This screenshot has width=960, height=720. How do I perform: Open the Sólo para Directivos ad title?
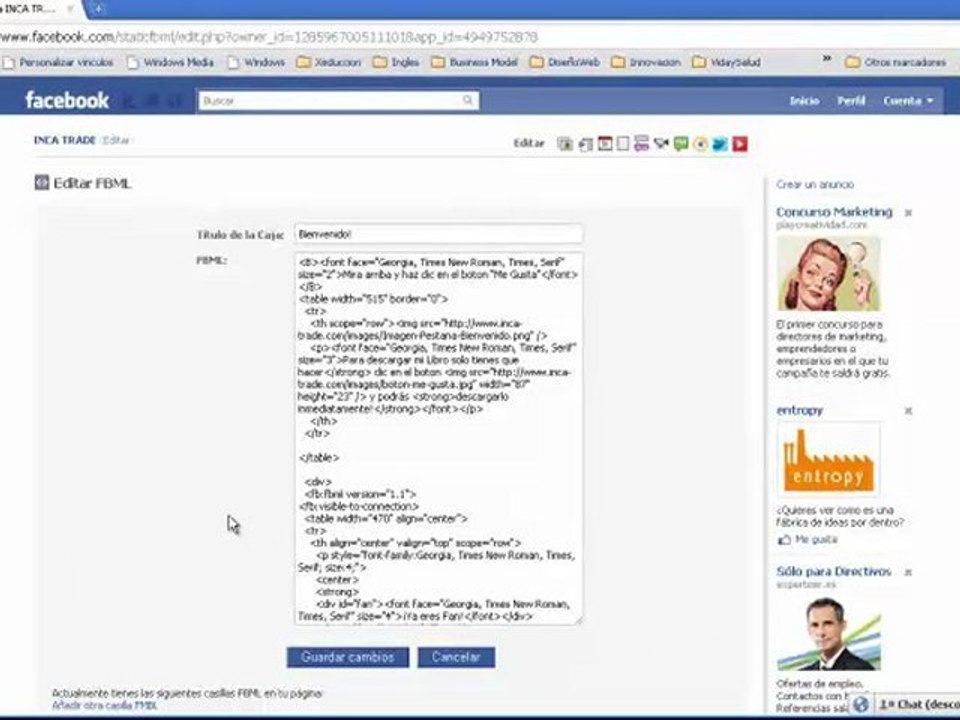coord(833,571)
